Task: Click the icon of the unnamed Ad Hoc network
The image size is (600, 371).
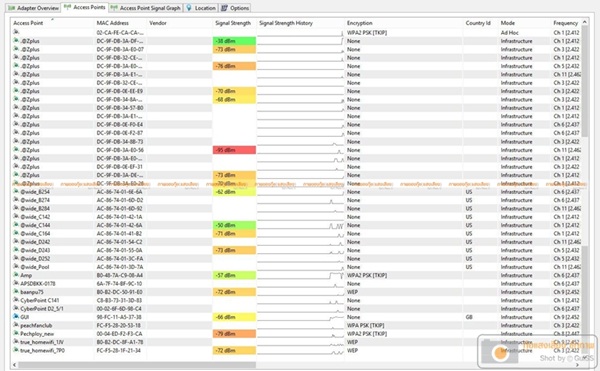Action: (16, 32)
